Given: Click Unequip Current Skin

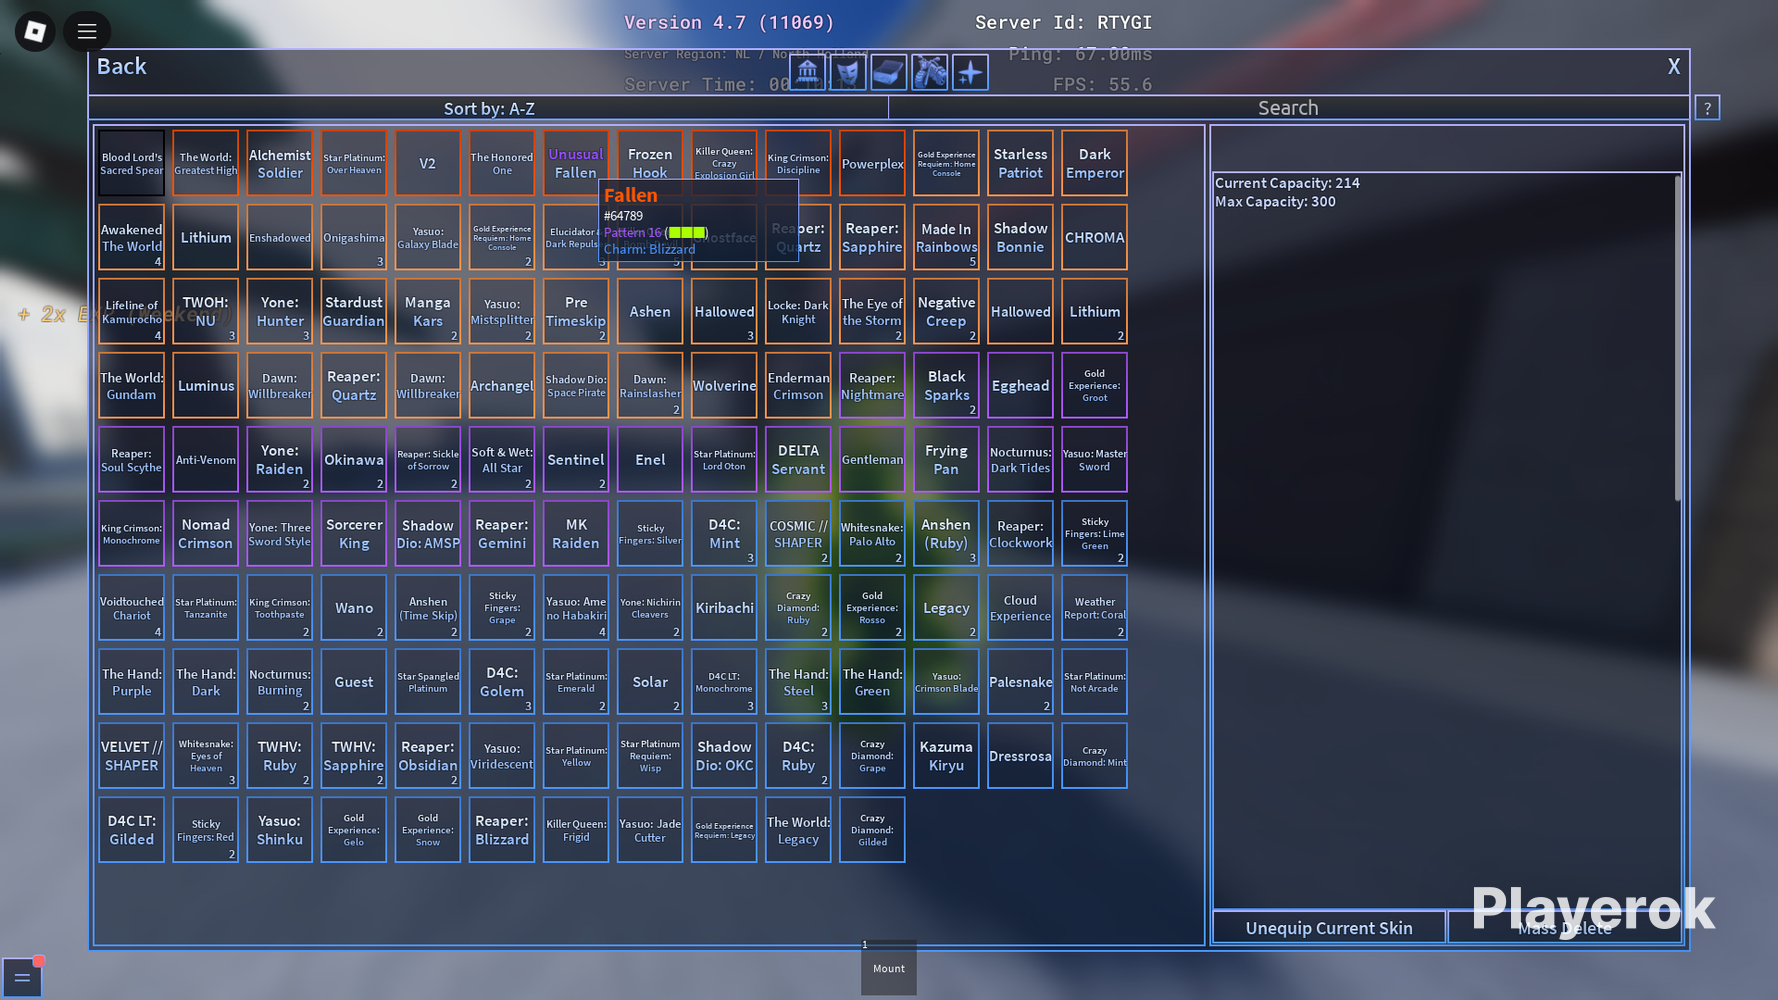Looking at the screenshot, I should tap(1329, 928).
